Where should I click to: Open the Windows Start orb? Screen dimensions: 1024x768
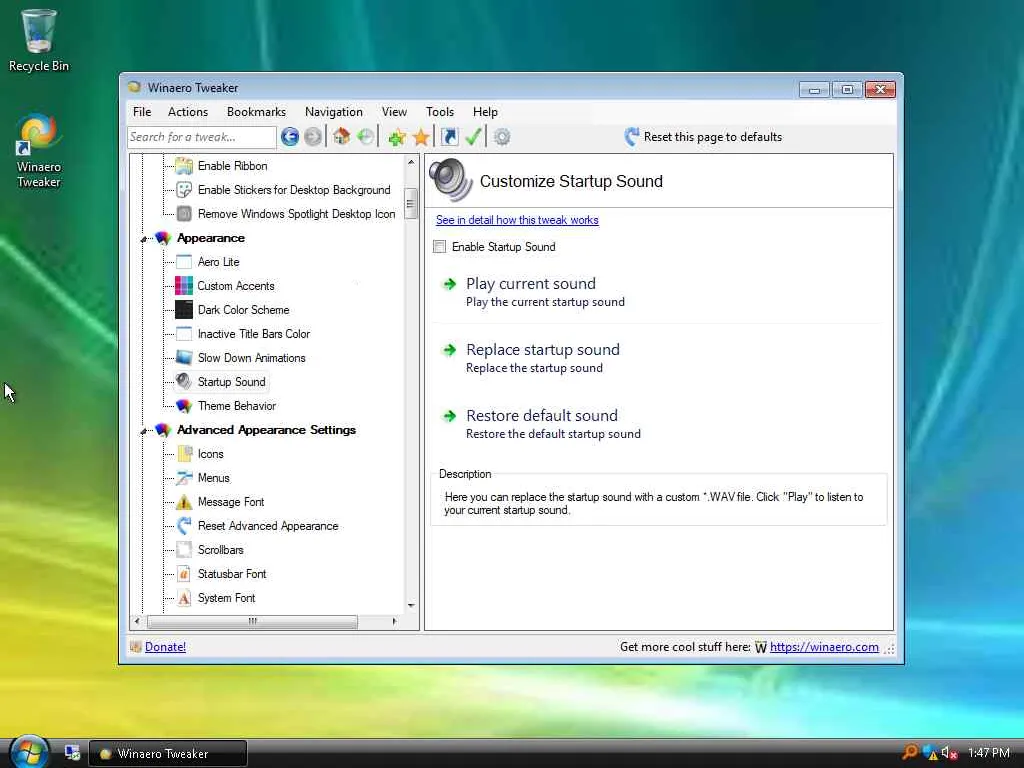tap(29, 752)
